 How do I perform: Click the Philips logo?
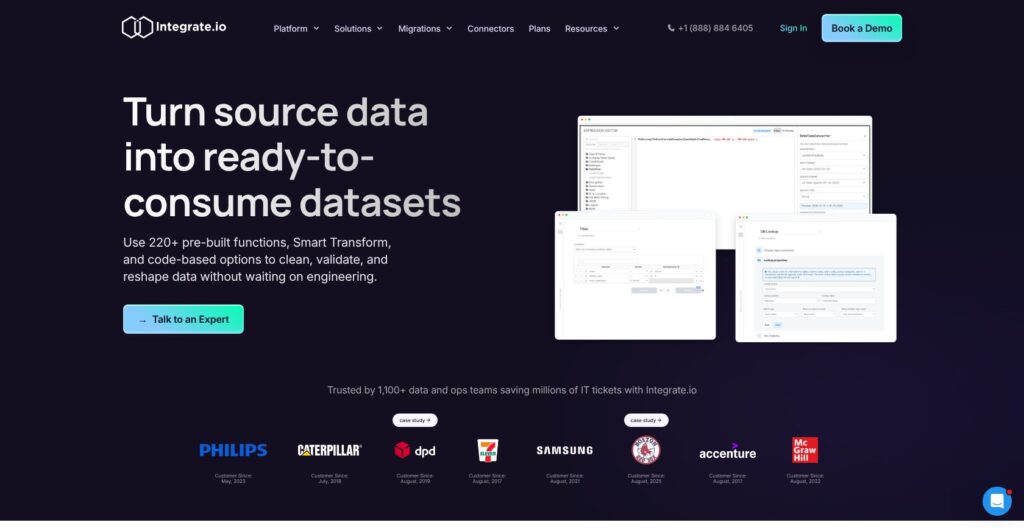coord(233,450)
